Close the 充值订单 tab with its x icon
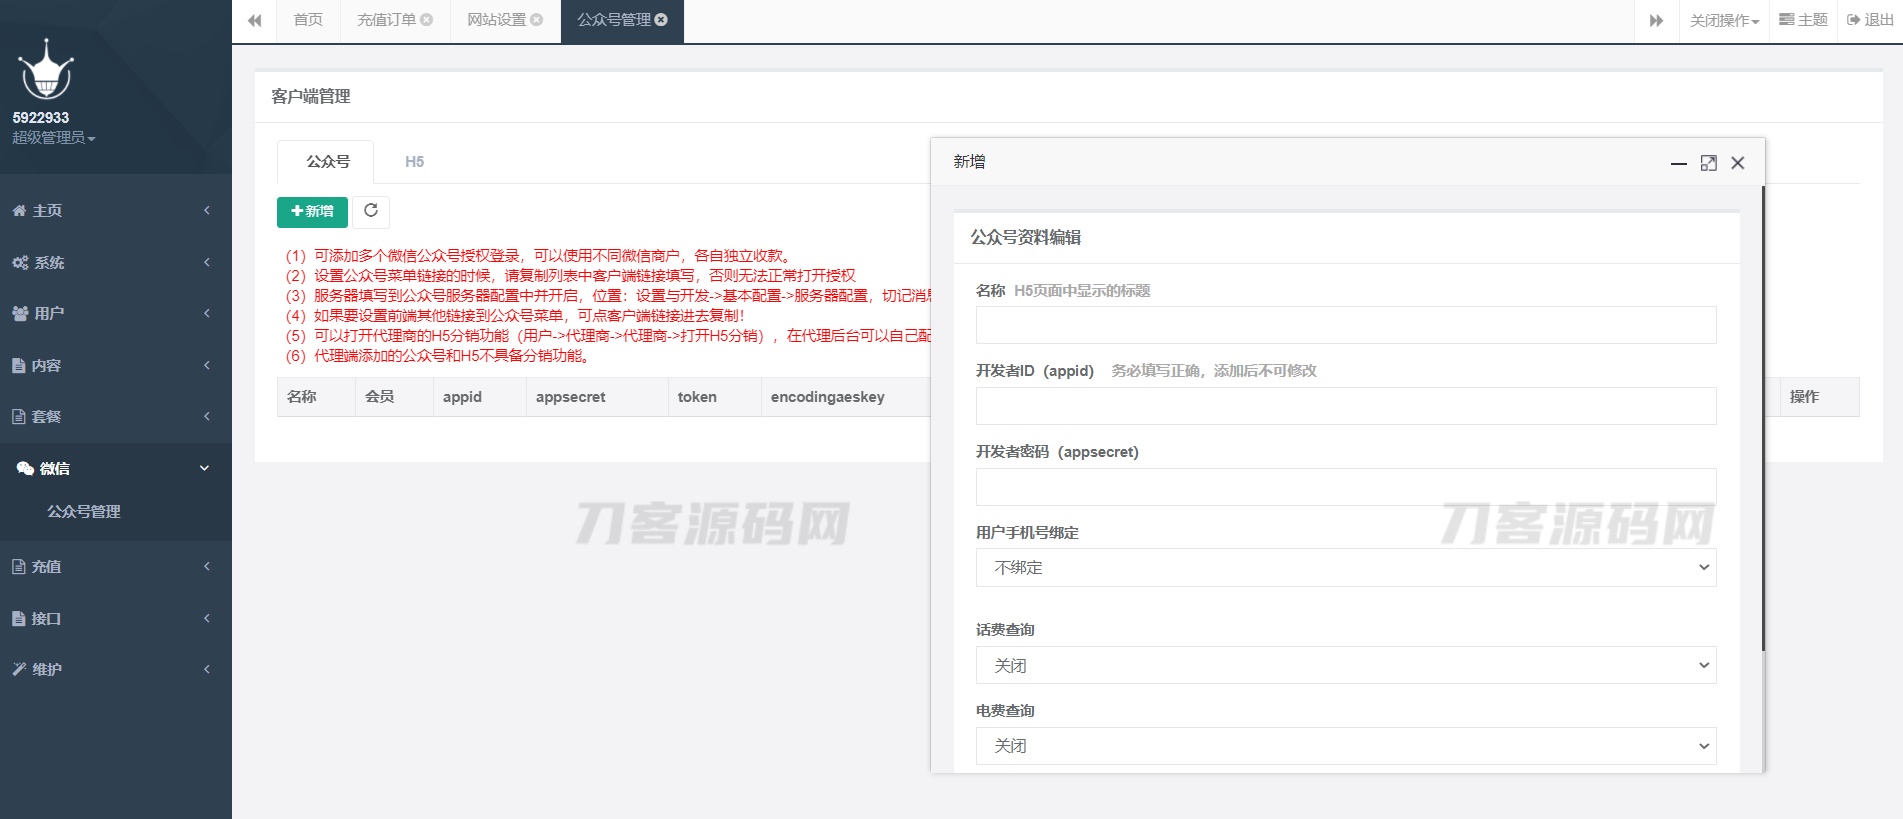 tap(427, 20)
